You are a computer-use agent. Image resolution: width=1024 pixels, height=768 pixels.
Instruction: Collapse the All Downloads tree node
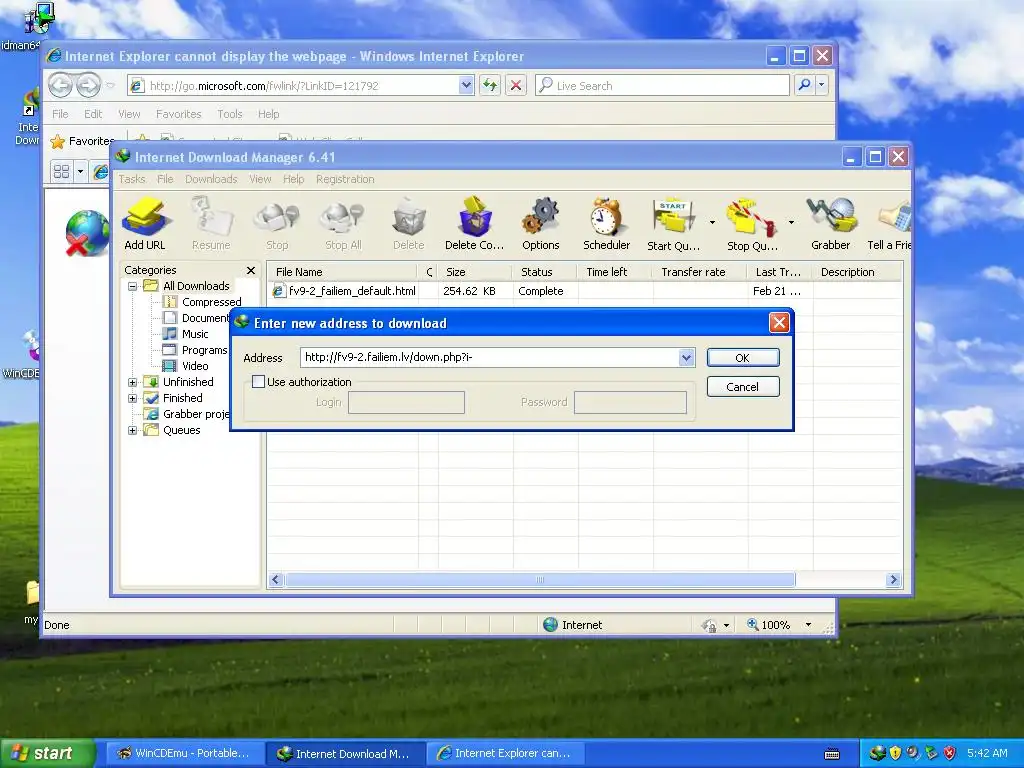(133, 286)
